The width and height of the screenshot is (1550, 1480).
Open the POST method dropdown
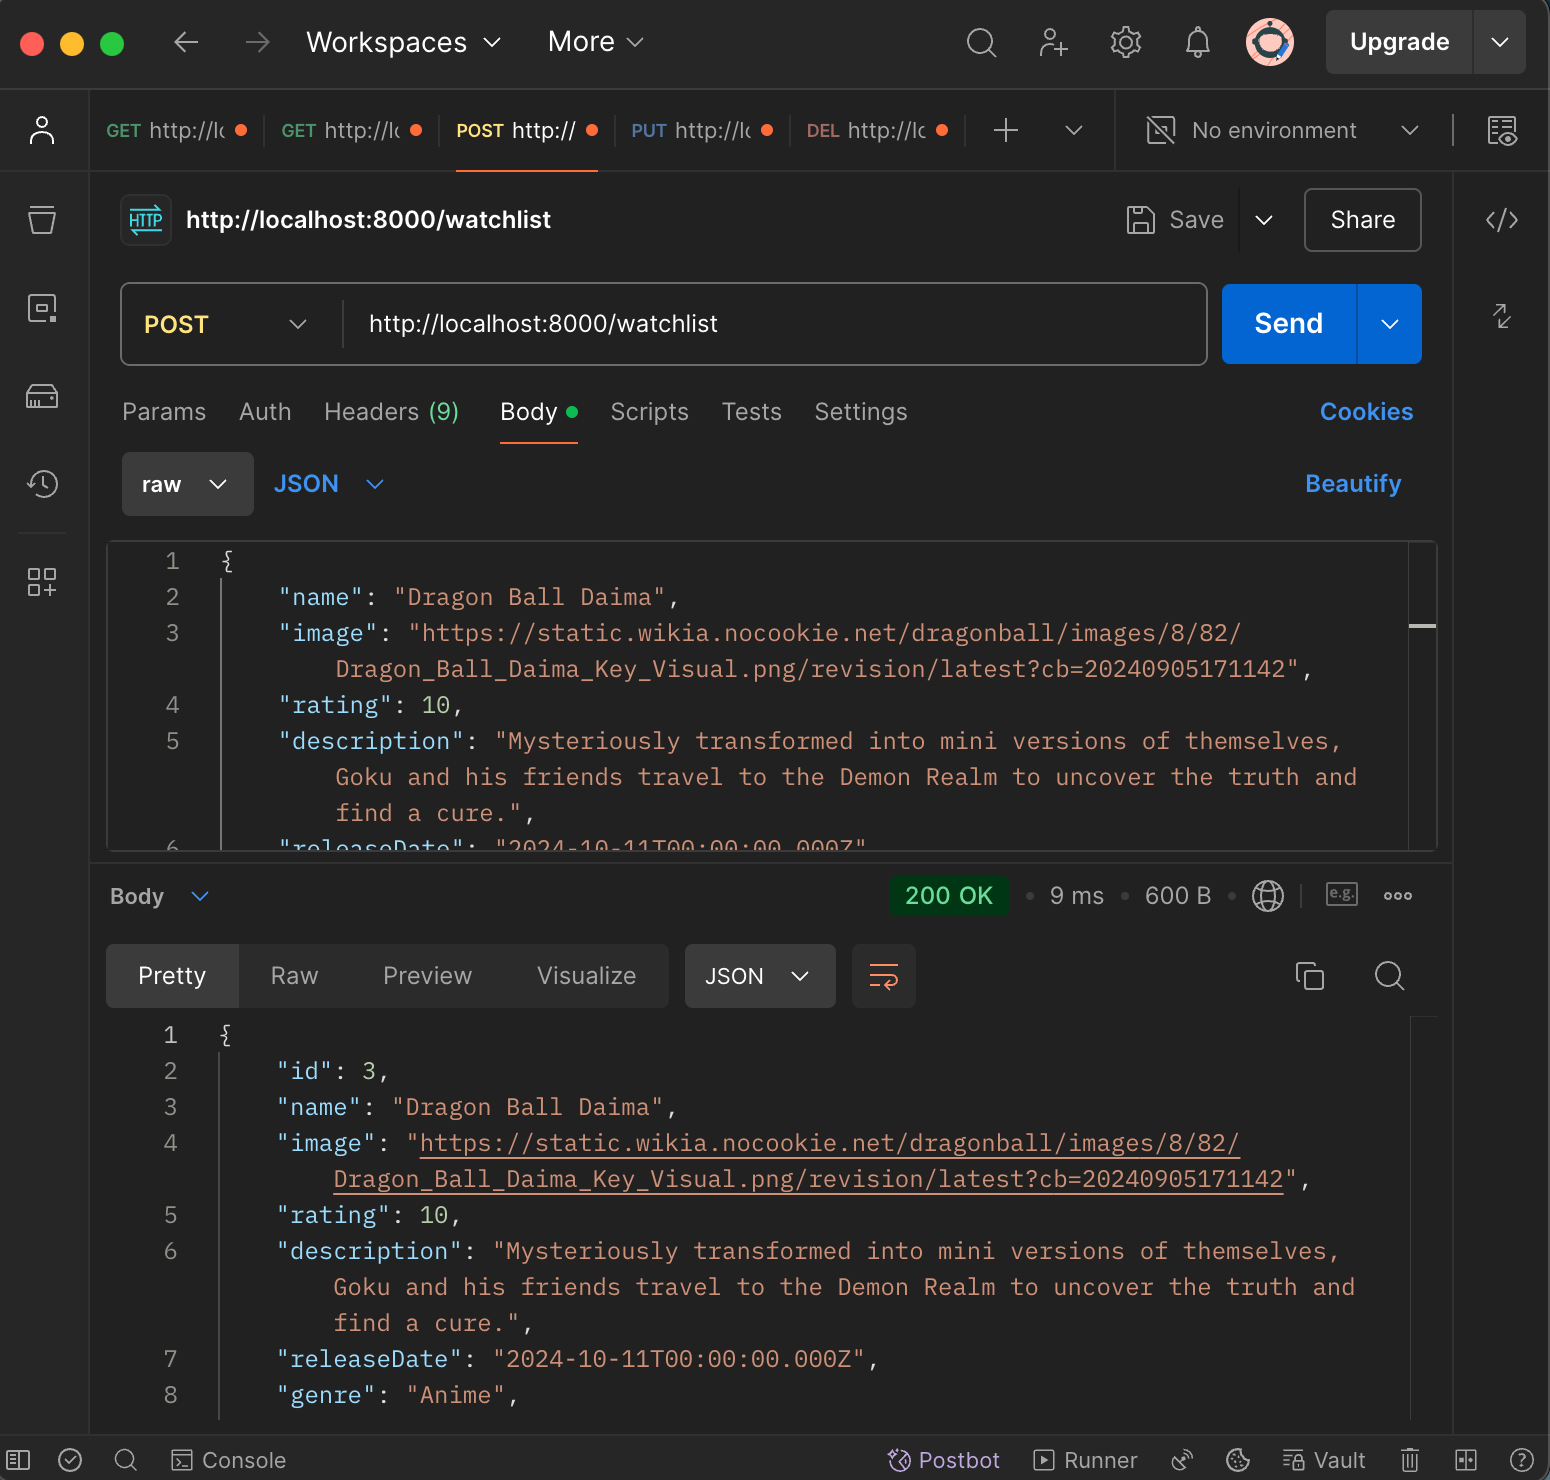click(225, 324)
